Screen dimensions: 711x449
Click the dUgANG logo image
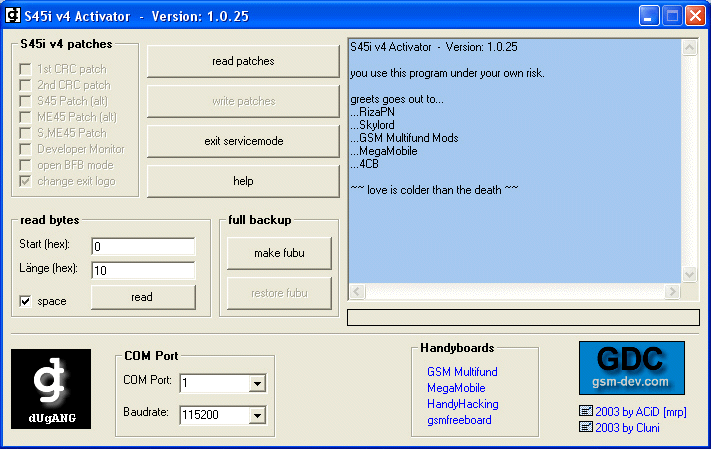[51, 389]
